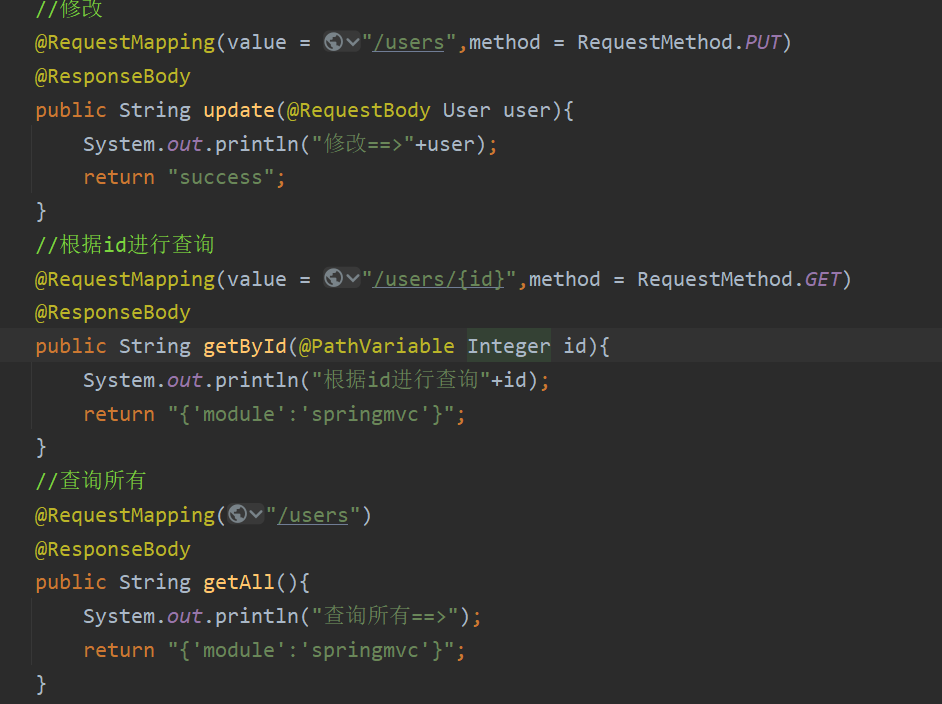Click the //查询所有 comment line
This screenshot has width=942, height=704.
click(x=91, y=480)
